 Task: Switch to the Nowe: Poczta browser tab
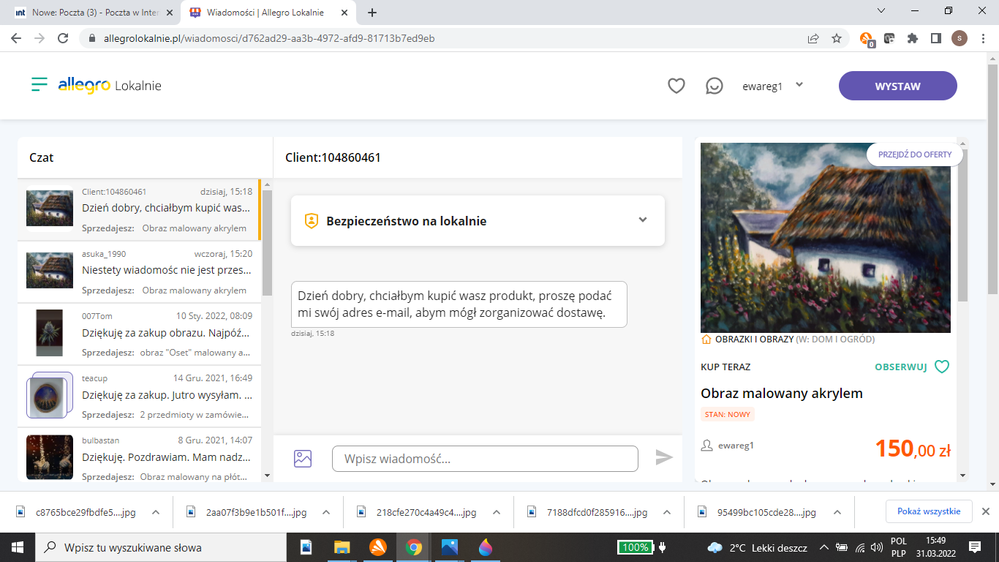(x=90, y=12)
